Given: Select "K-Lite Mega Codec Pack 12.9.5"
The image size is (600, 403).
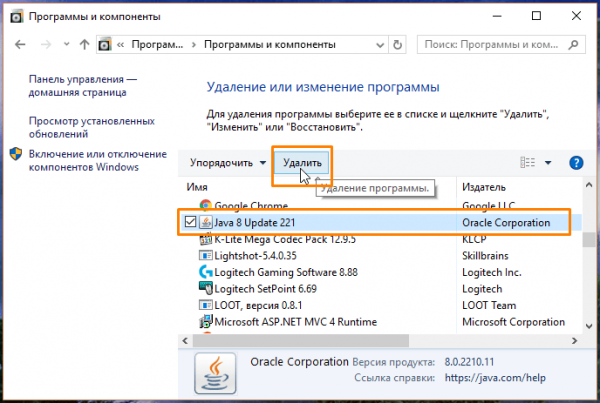Looking at the screenshot, I should tap(285, 239).
